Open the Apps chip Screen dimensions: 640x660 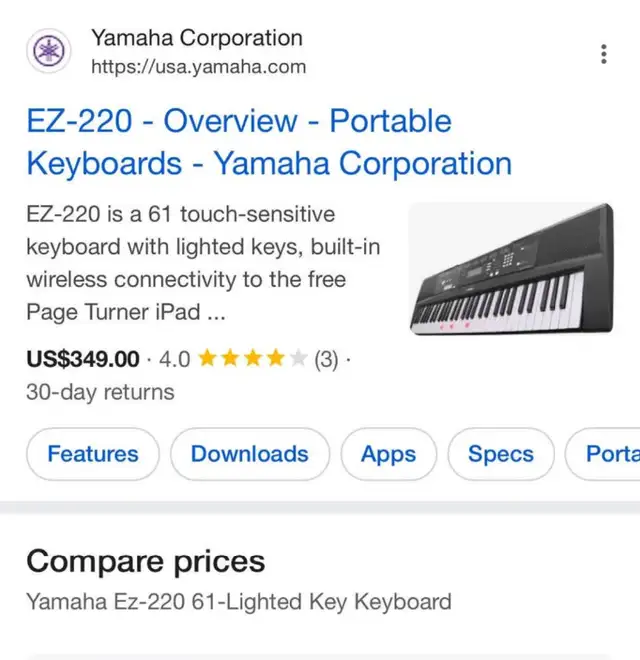(388, 454)
